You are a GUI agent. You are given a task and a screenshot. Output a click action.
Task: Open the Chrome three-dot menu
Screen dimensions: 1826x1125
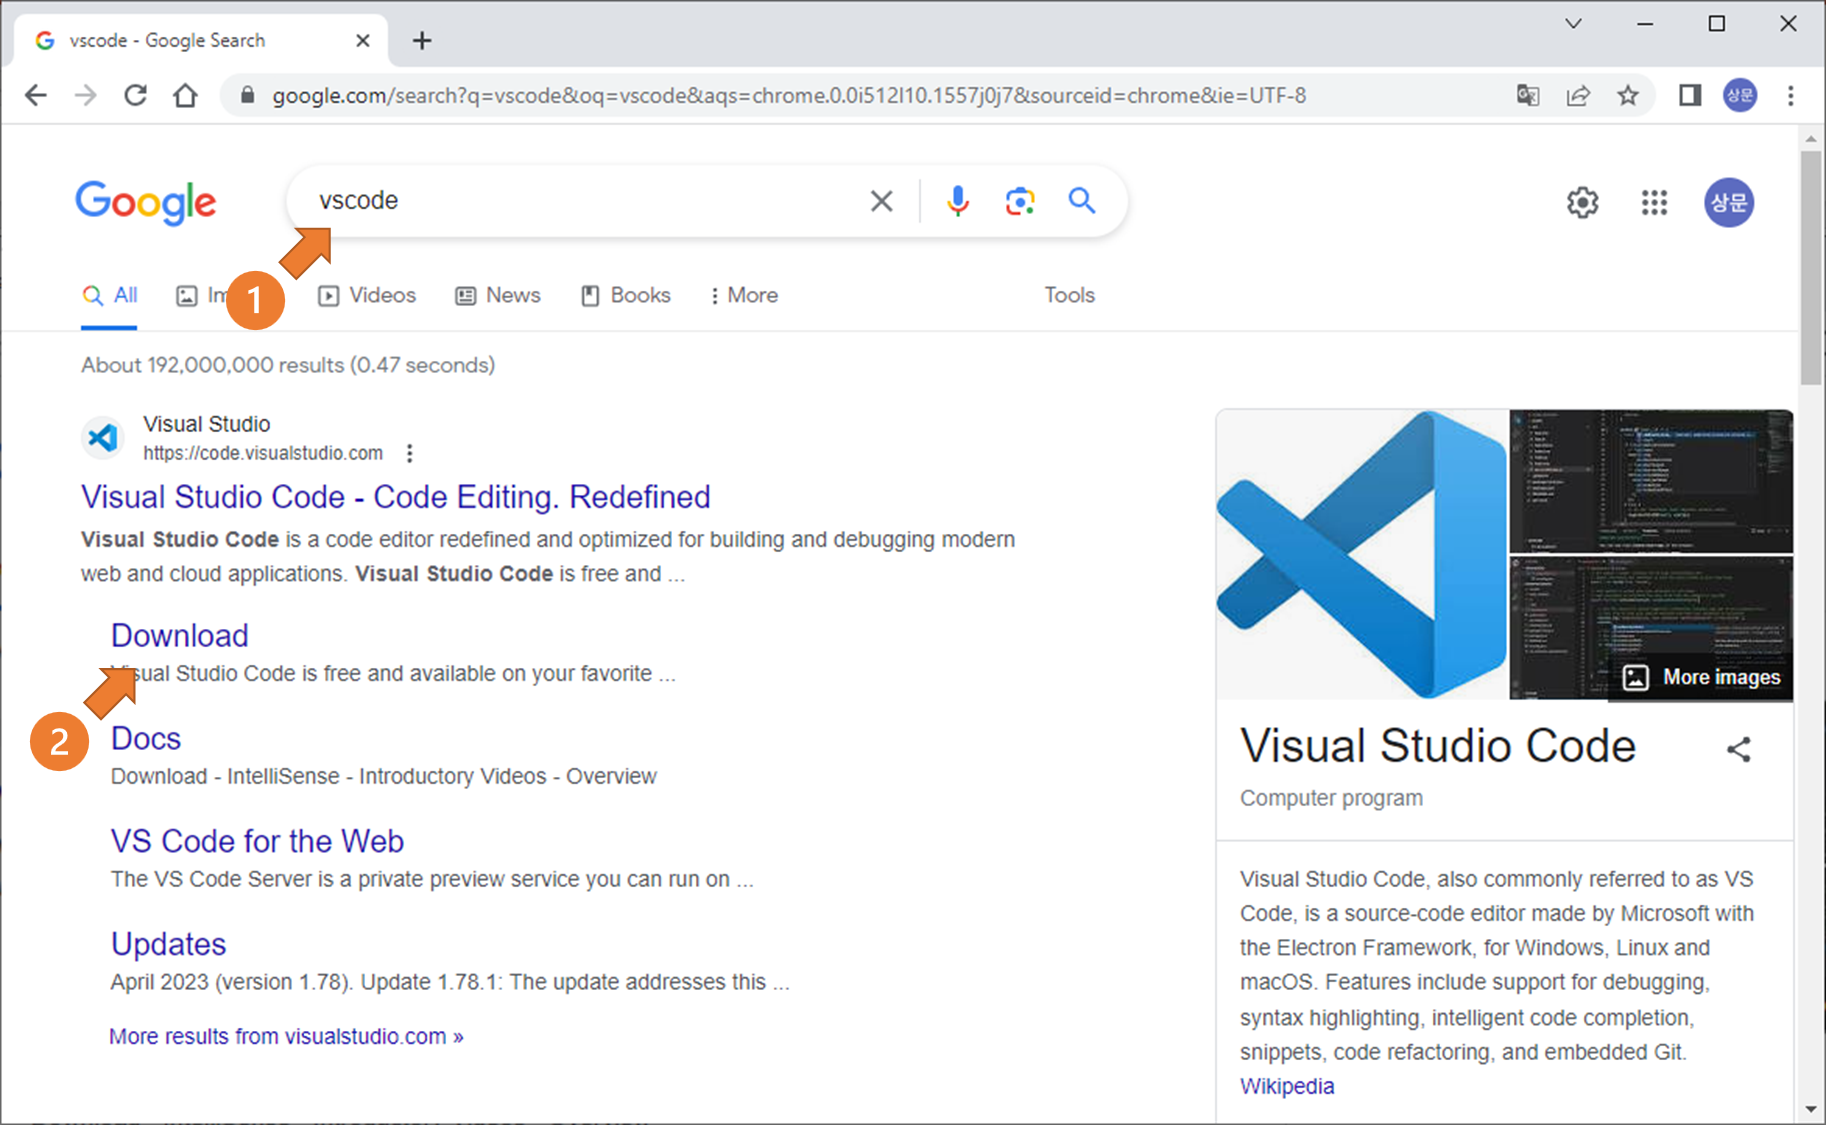click(x=1791, y=96)
